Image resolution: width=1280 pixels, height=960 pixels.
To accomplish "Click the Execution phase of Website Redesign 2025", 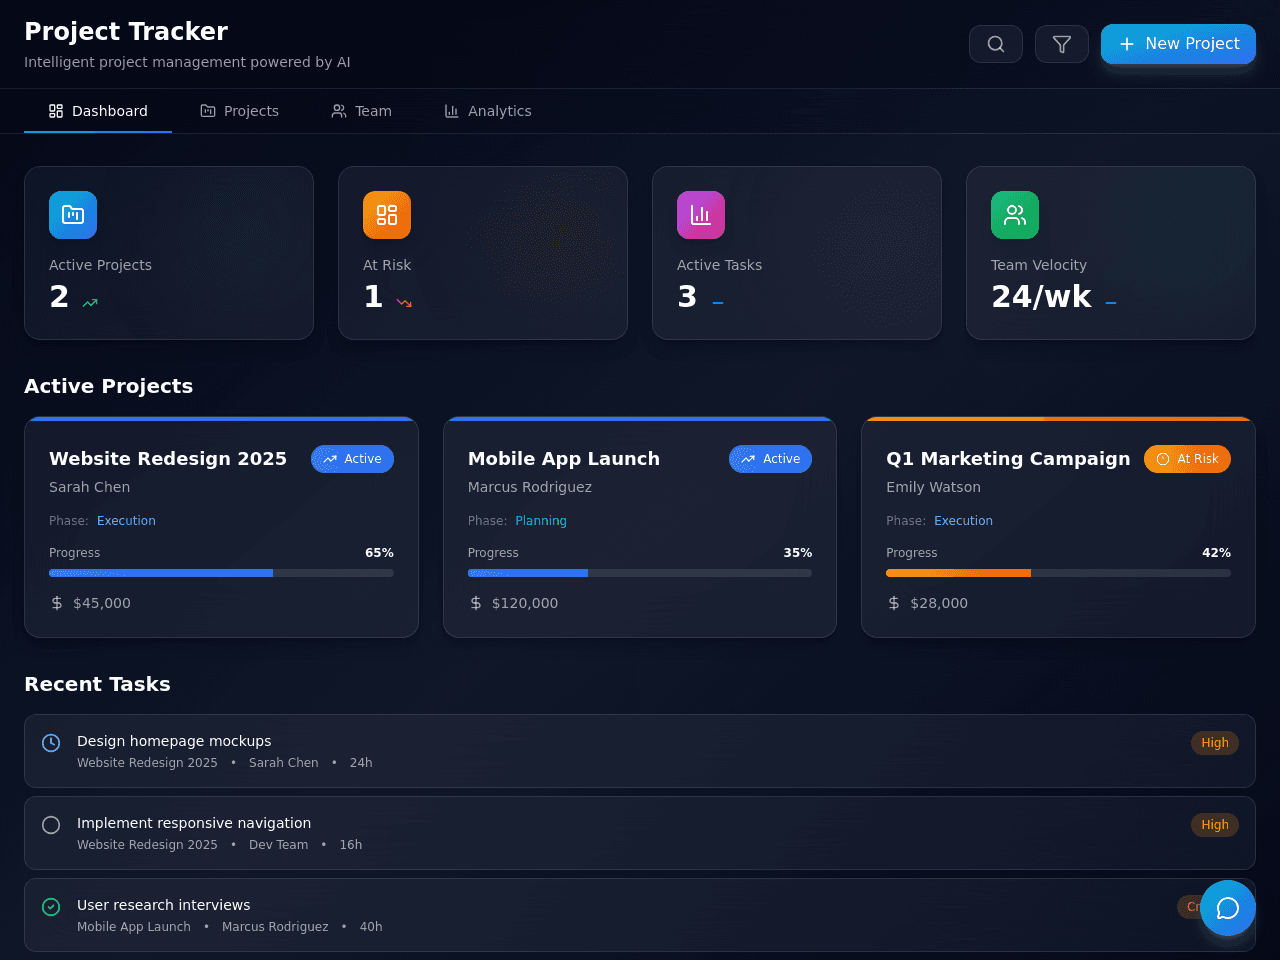I will click(126, 521).
